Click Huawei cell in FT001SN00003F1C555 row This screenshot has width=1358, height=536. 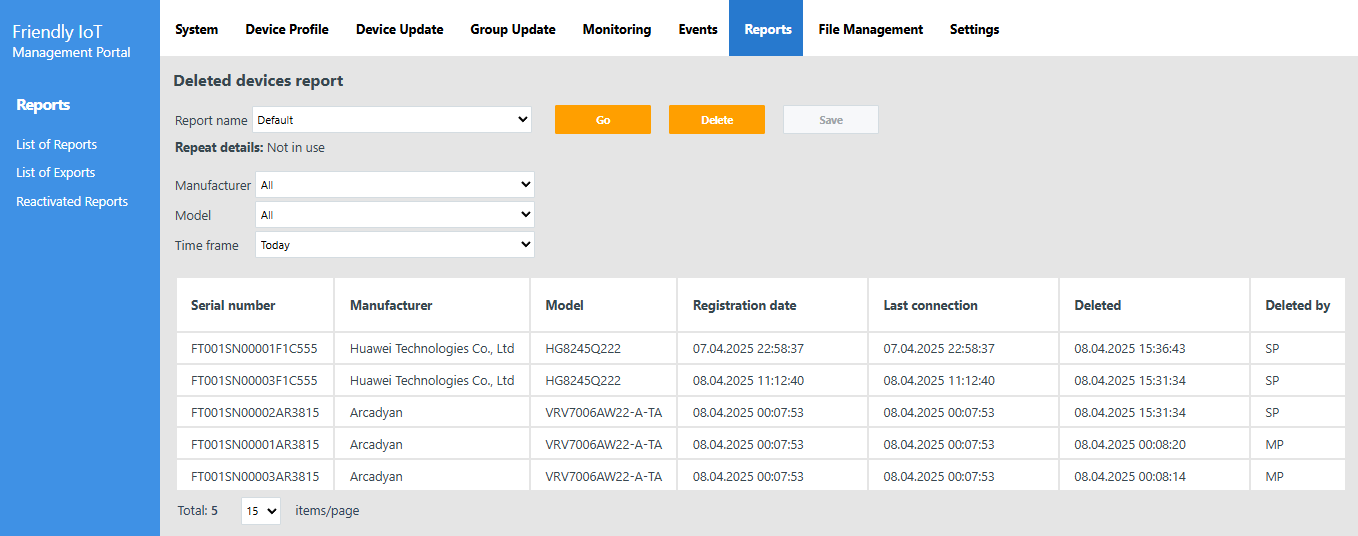(x=432, y=381)
